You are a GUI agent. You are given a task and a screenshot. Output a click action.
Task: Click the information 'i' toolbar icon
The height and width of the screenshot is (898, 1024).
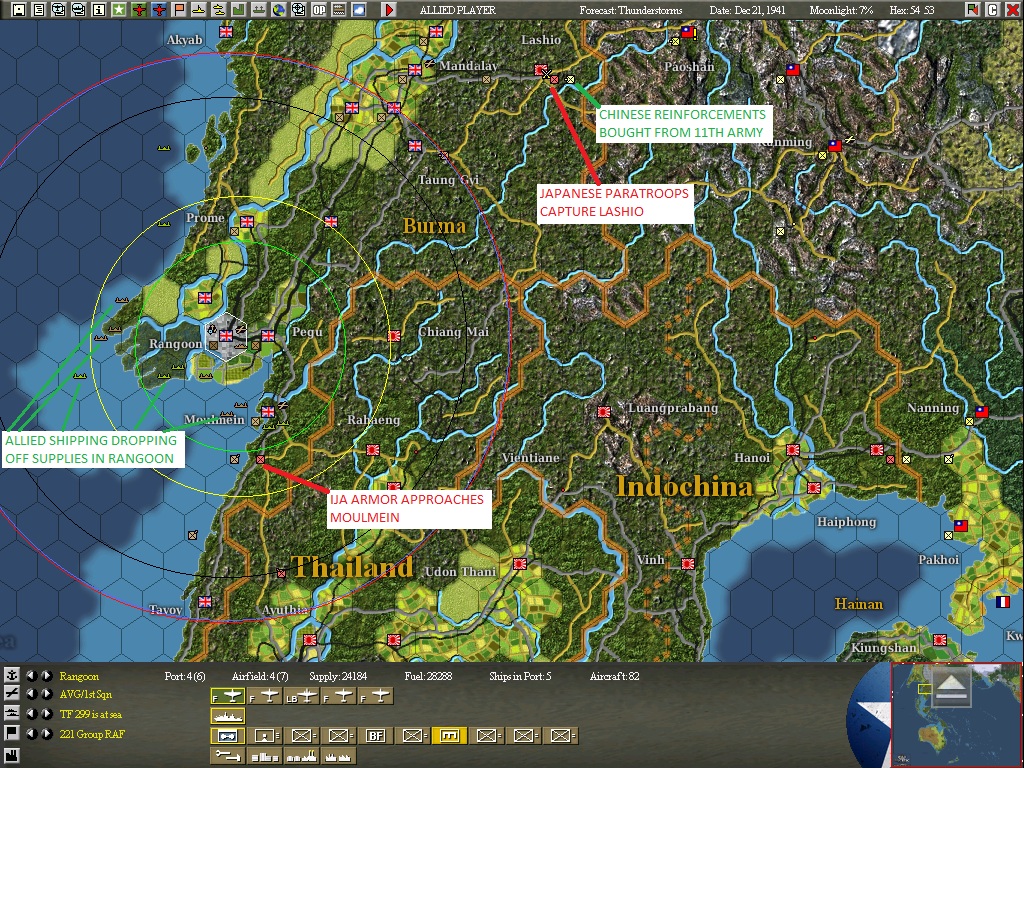(x=99, y=9)
